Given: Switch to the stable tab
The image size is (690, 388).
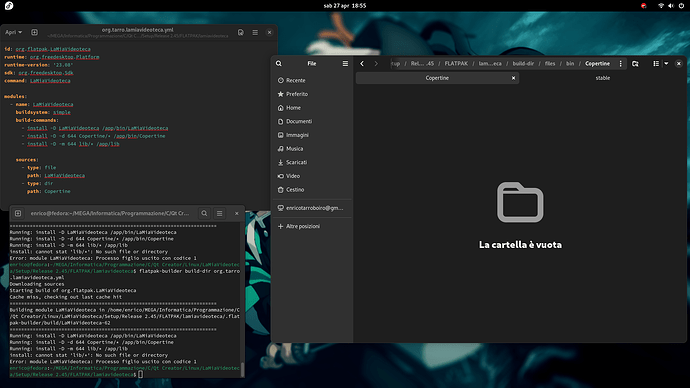Looking at the screenshot, I should click(x=602, y=78).
